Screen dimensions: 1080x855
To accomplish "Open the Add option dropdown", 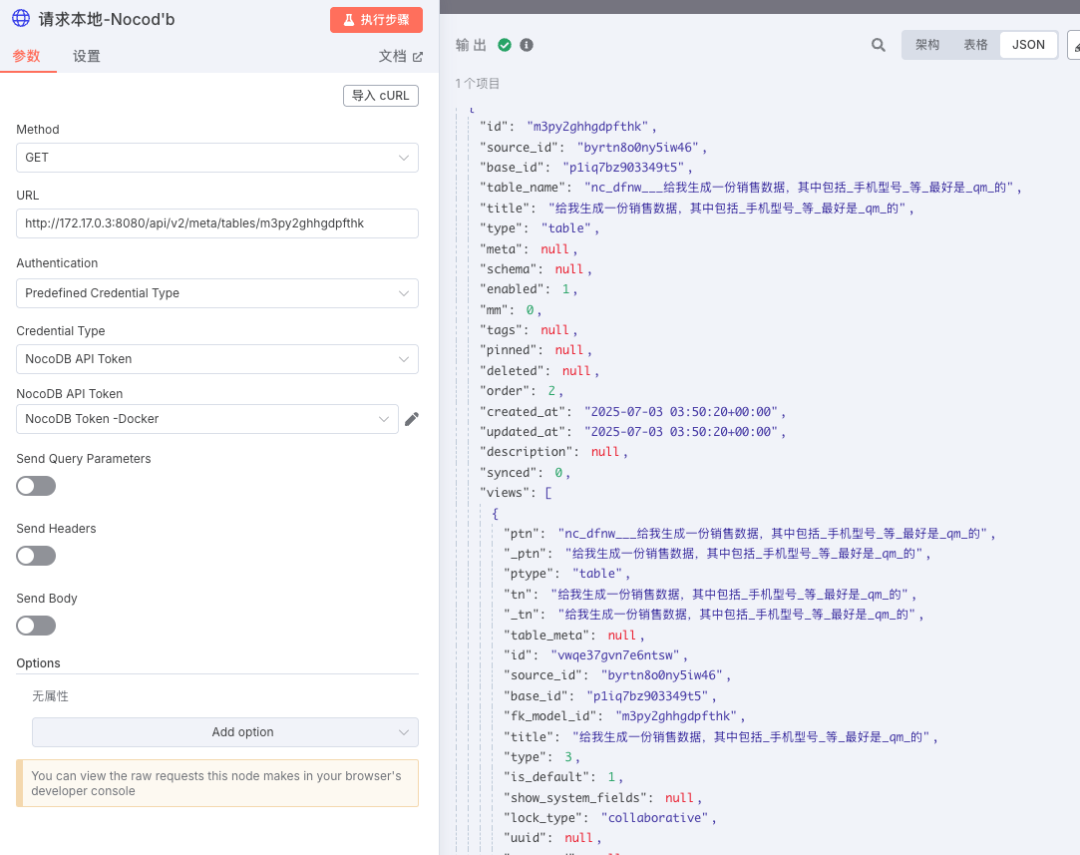I will click(225, 732).
